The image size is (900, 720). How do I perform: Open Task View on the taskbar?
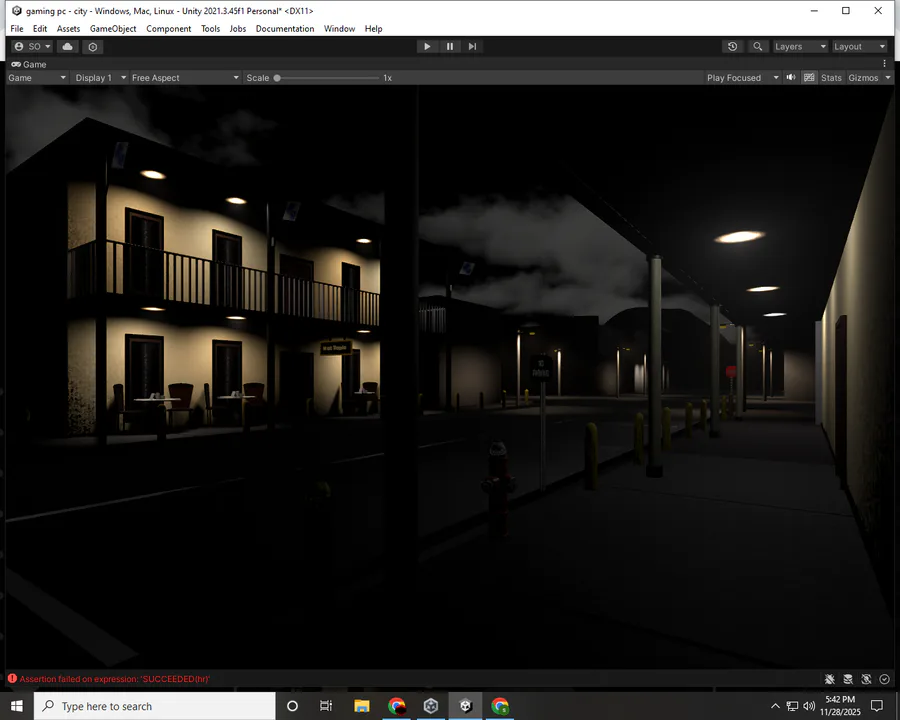326,706
